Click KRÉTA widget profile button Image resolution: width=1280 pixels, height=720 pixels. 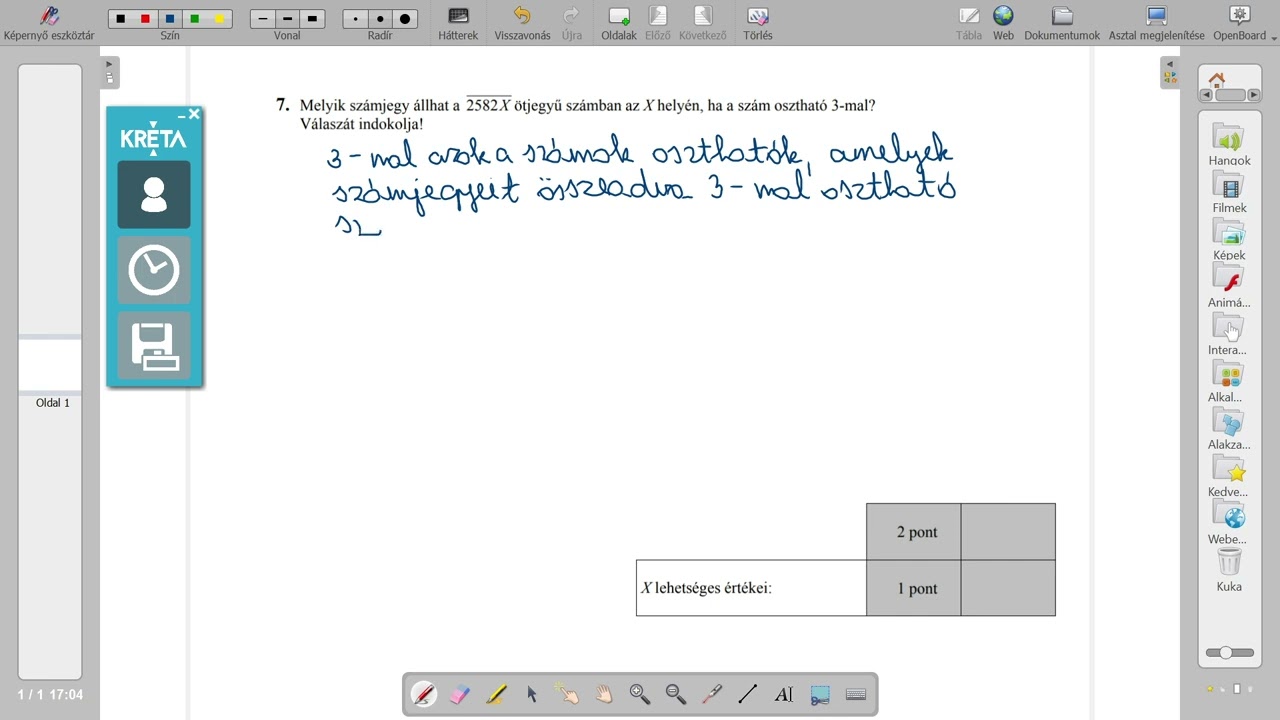pos(154,194)
